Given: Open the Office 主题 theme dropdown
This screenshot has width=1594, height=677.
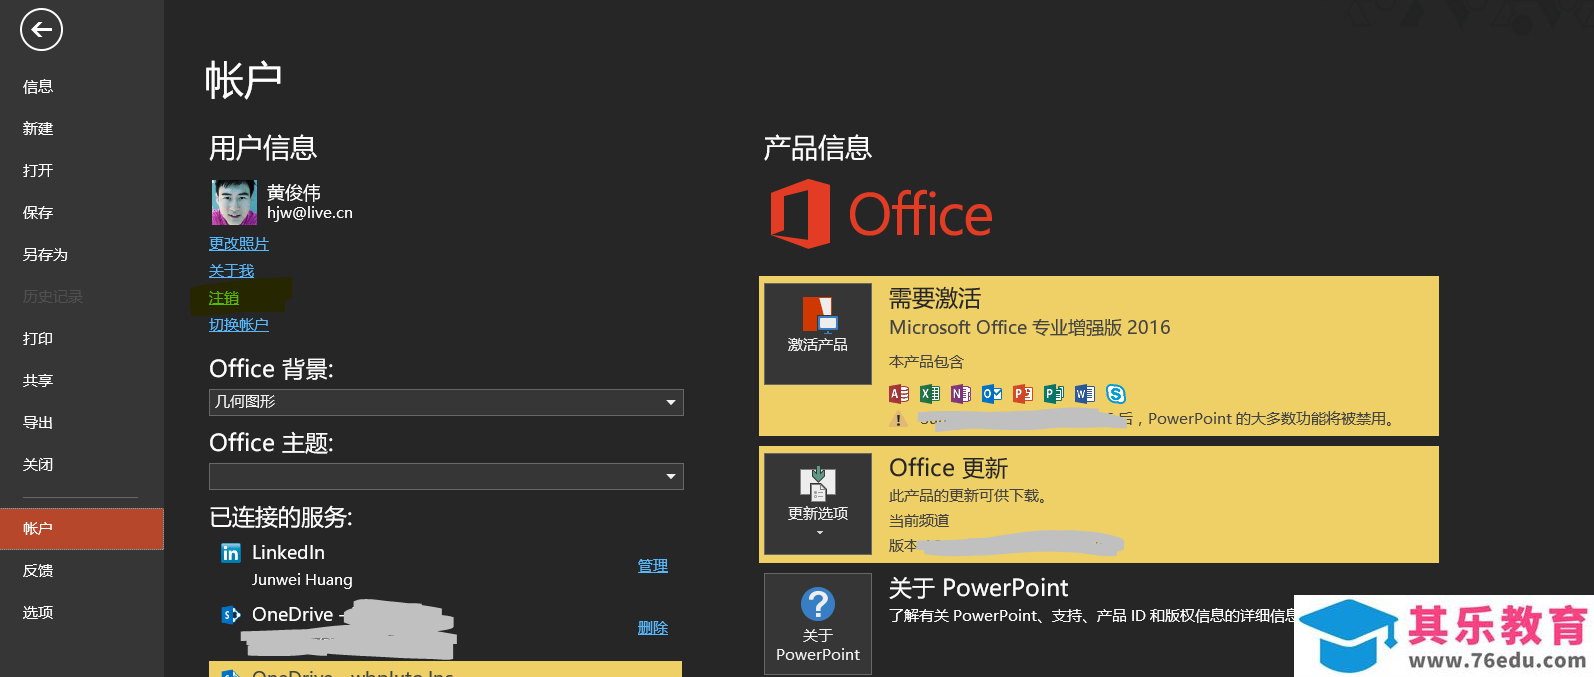Looking at the screenshot, I should click(446, 476).
